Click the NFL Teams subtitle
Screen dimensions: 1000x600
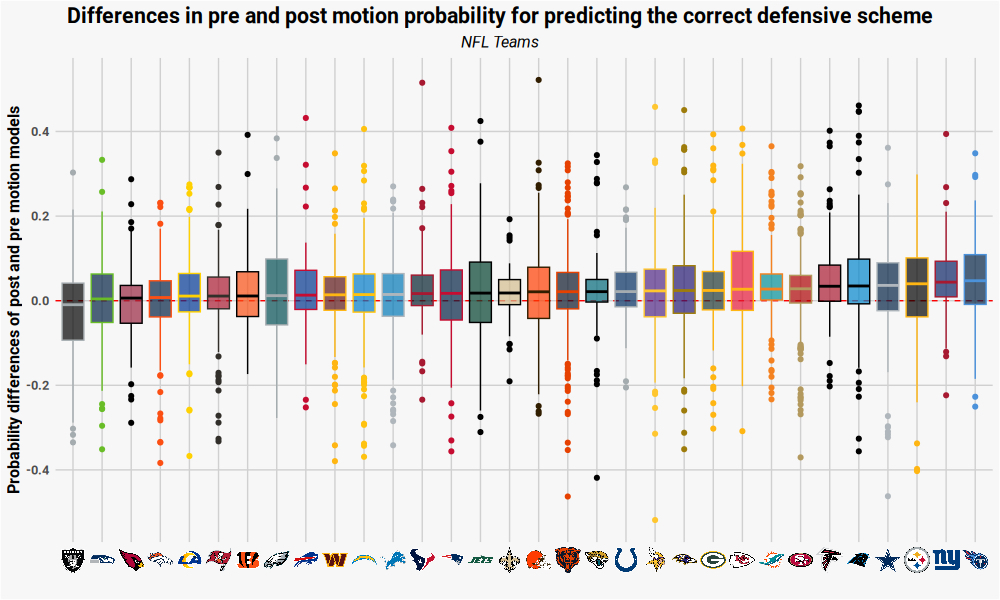pos(499,43)
